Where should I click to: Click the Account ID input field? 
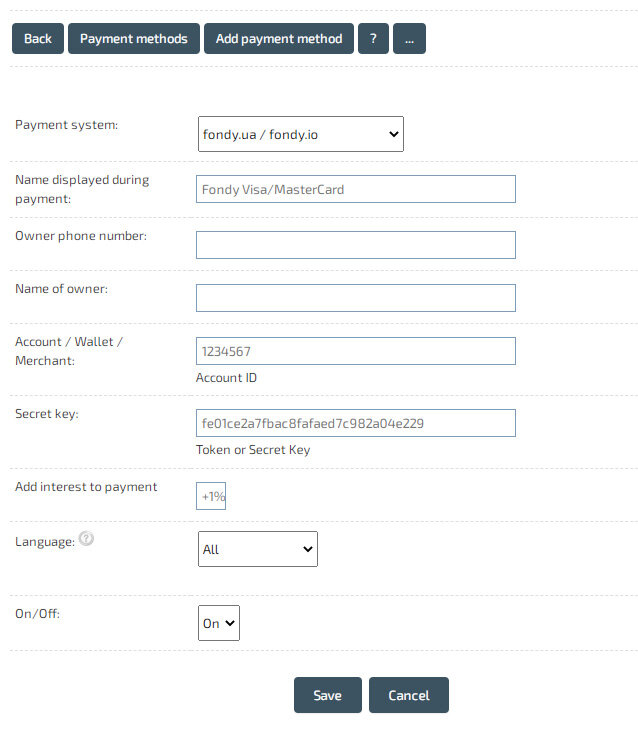point(355,351)
